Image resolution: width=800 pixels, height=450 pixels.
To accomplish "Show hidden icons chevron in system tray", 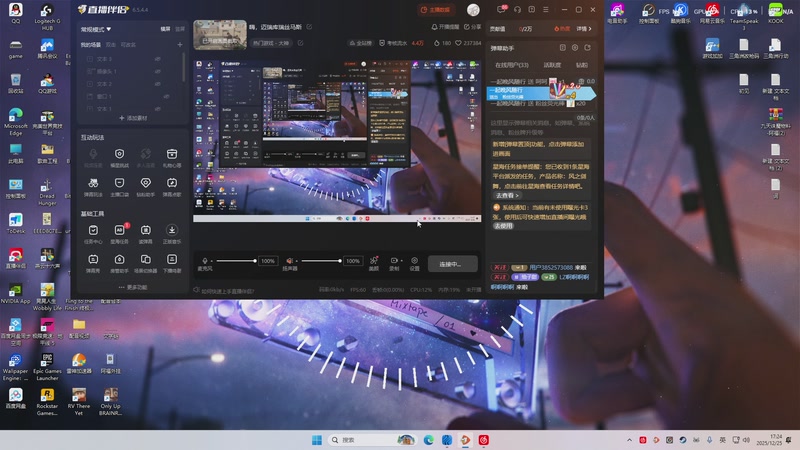I will pyautogui.click(x=629, y=440).
